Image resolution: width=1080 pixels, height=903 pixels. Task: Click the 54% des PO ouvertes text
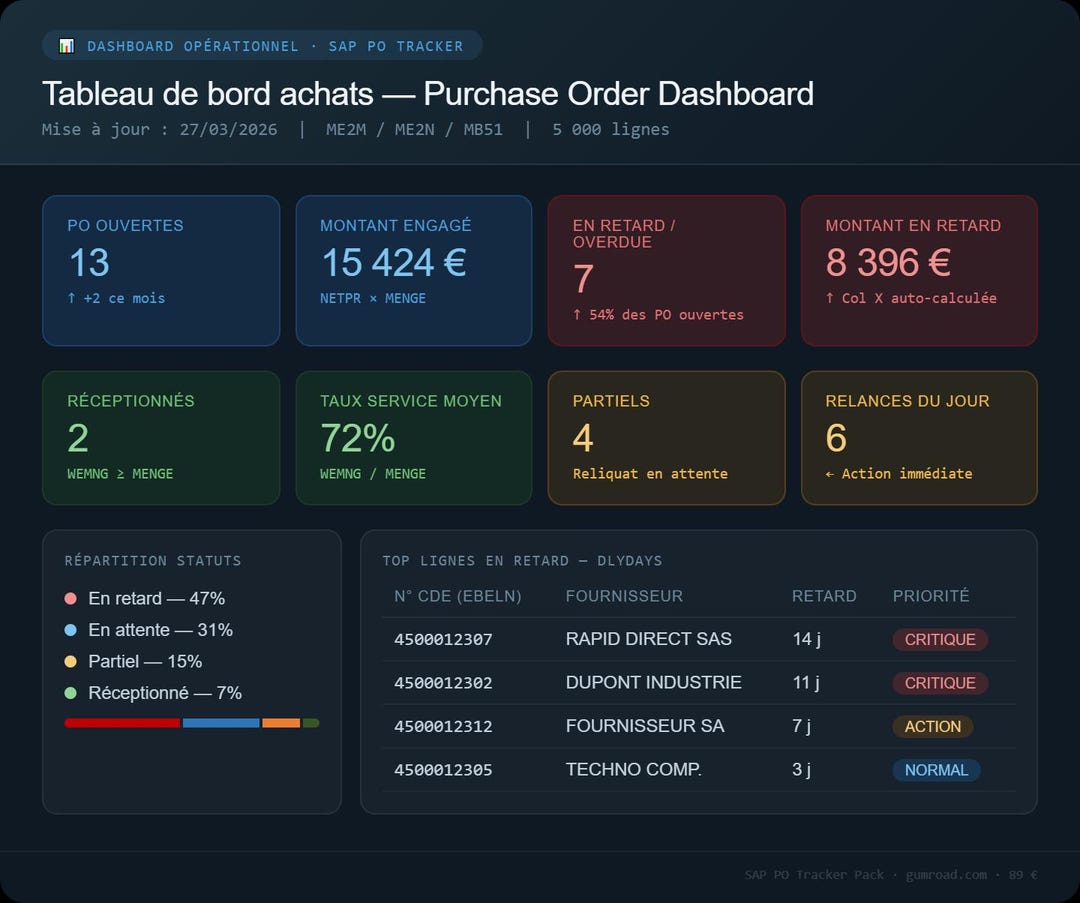[x=658, y=315]
